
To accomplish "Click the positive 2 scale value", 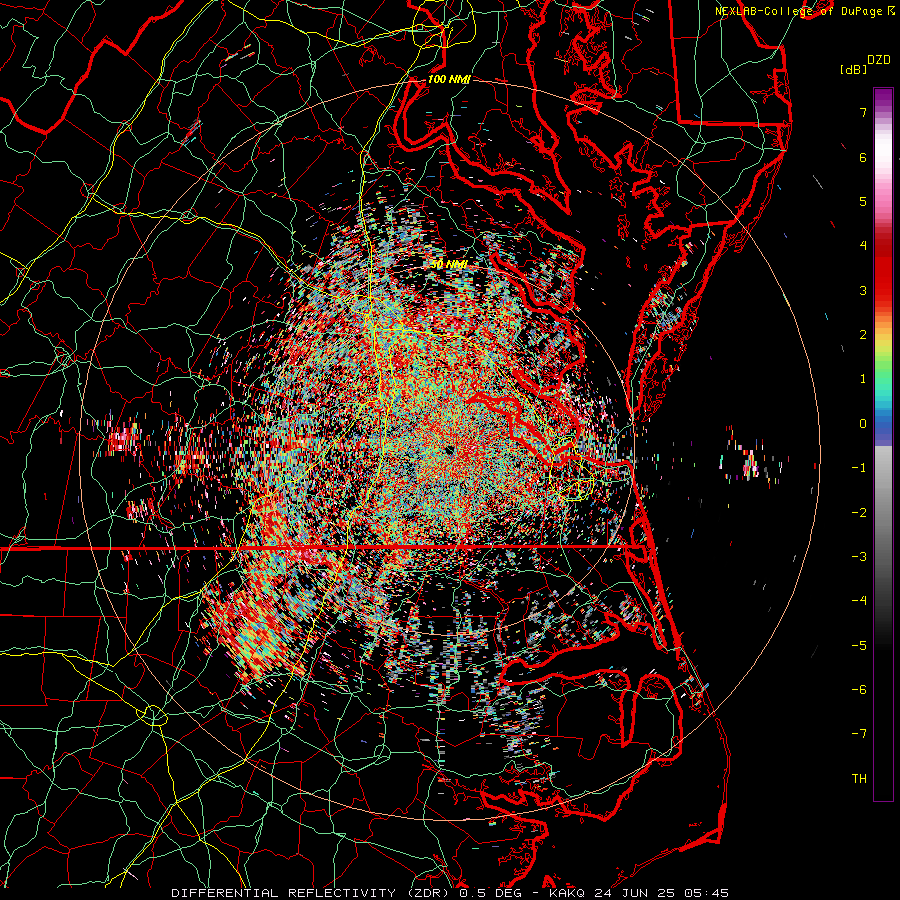I will coord(863,335).
